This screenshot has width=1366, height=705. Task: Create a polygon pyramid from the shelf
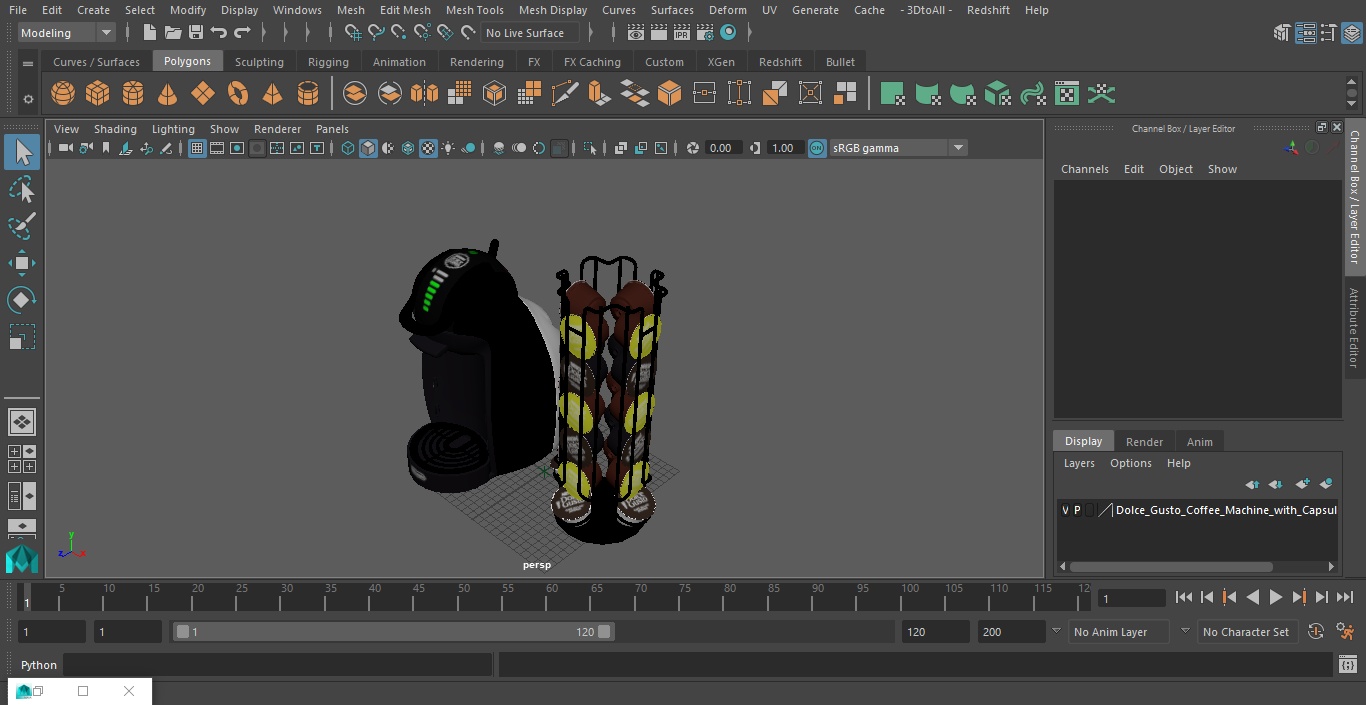[272, 94]
